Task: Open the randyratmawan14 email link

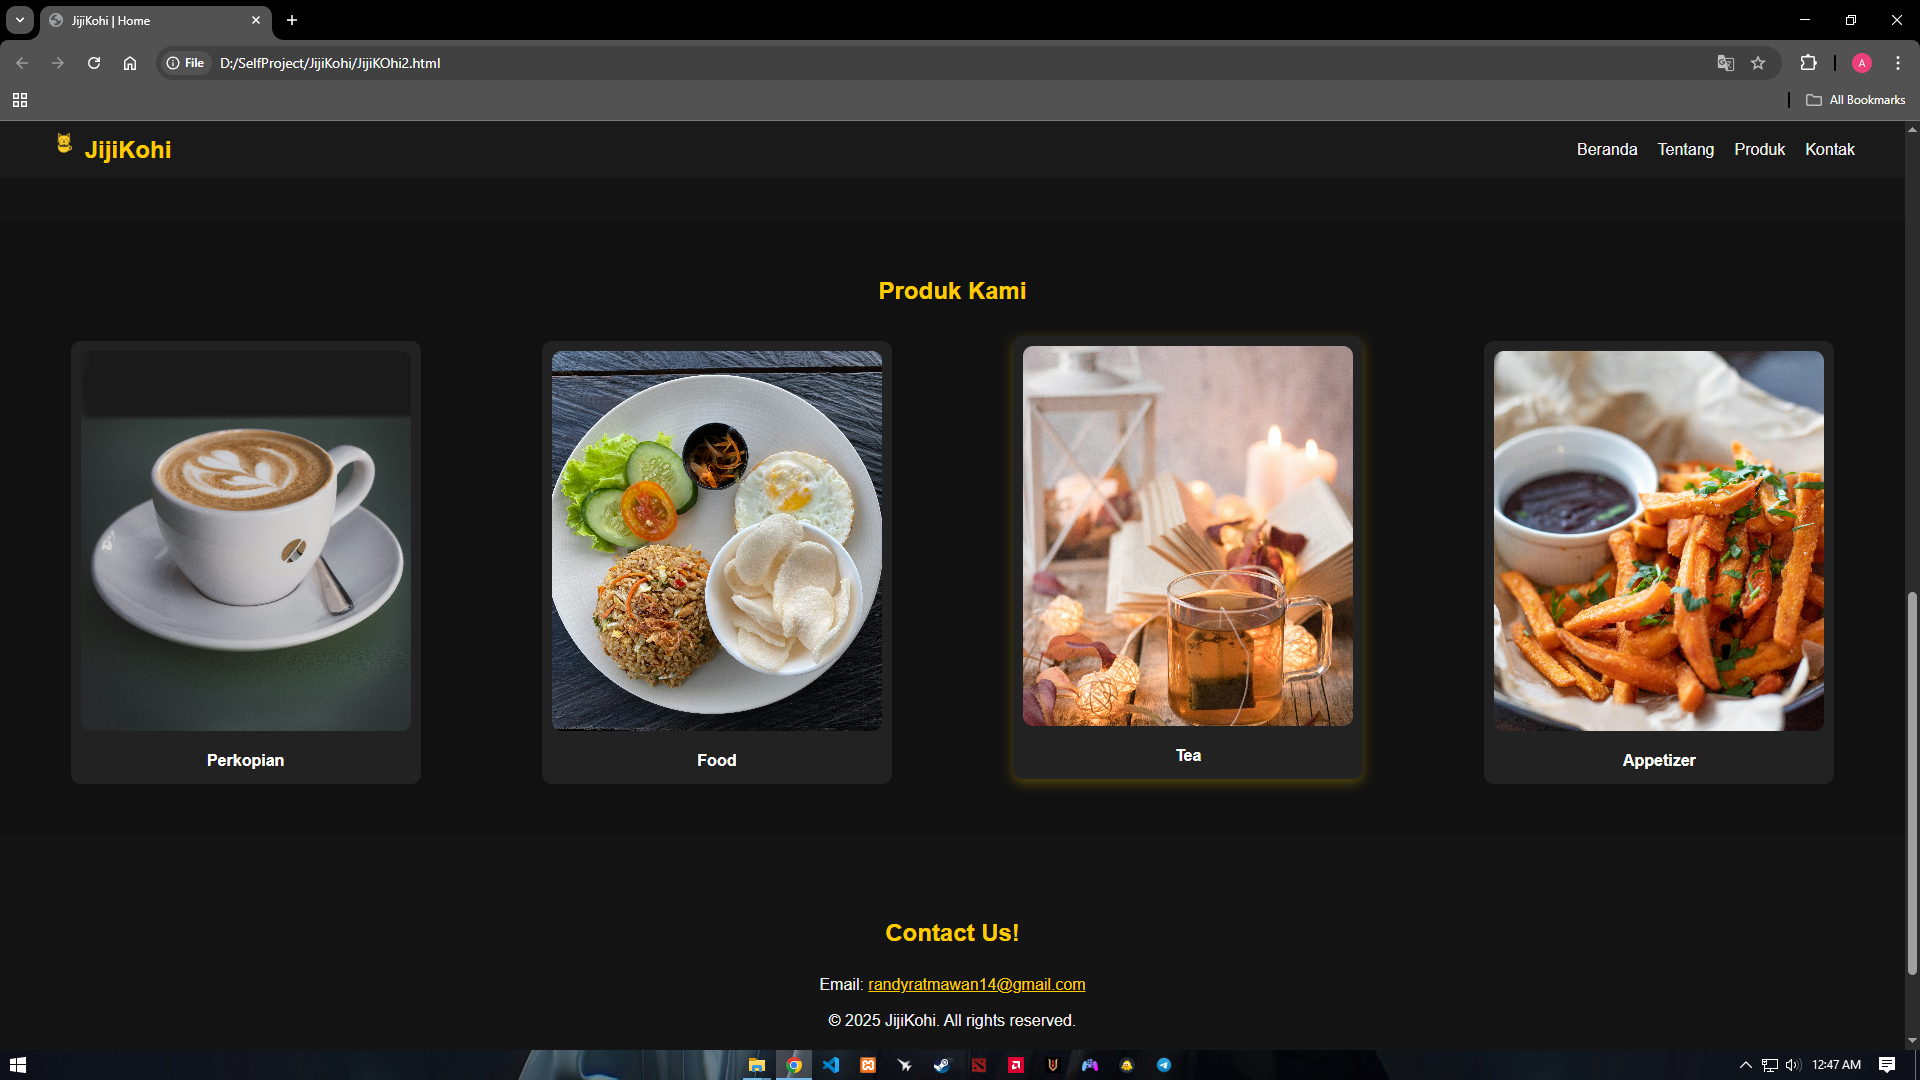Action: (x=976, y=984)
